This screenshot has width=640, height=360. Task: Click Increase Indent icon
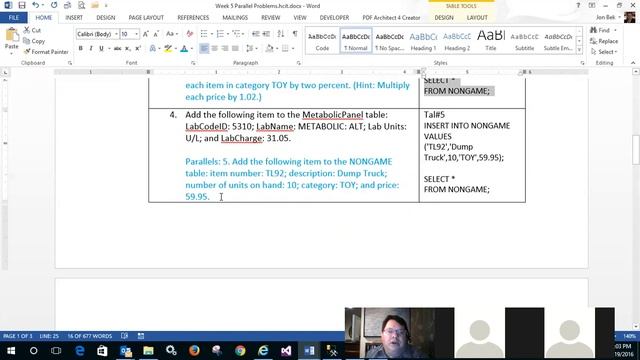(x=266, y=34)
